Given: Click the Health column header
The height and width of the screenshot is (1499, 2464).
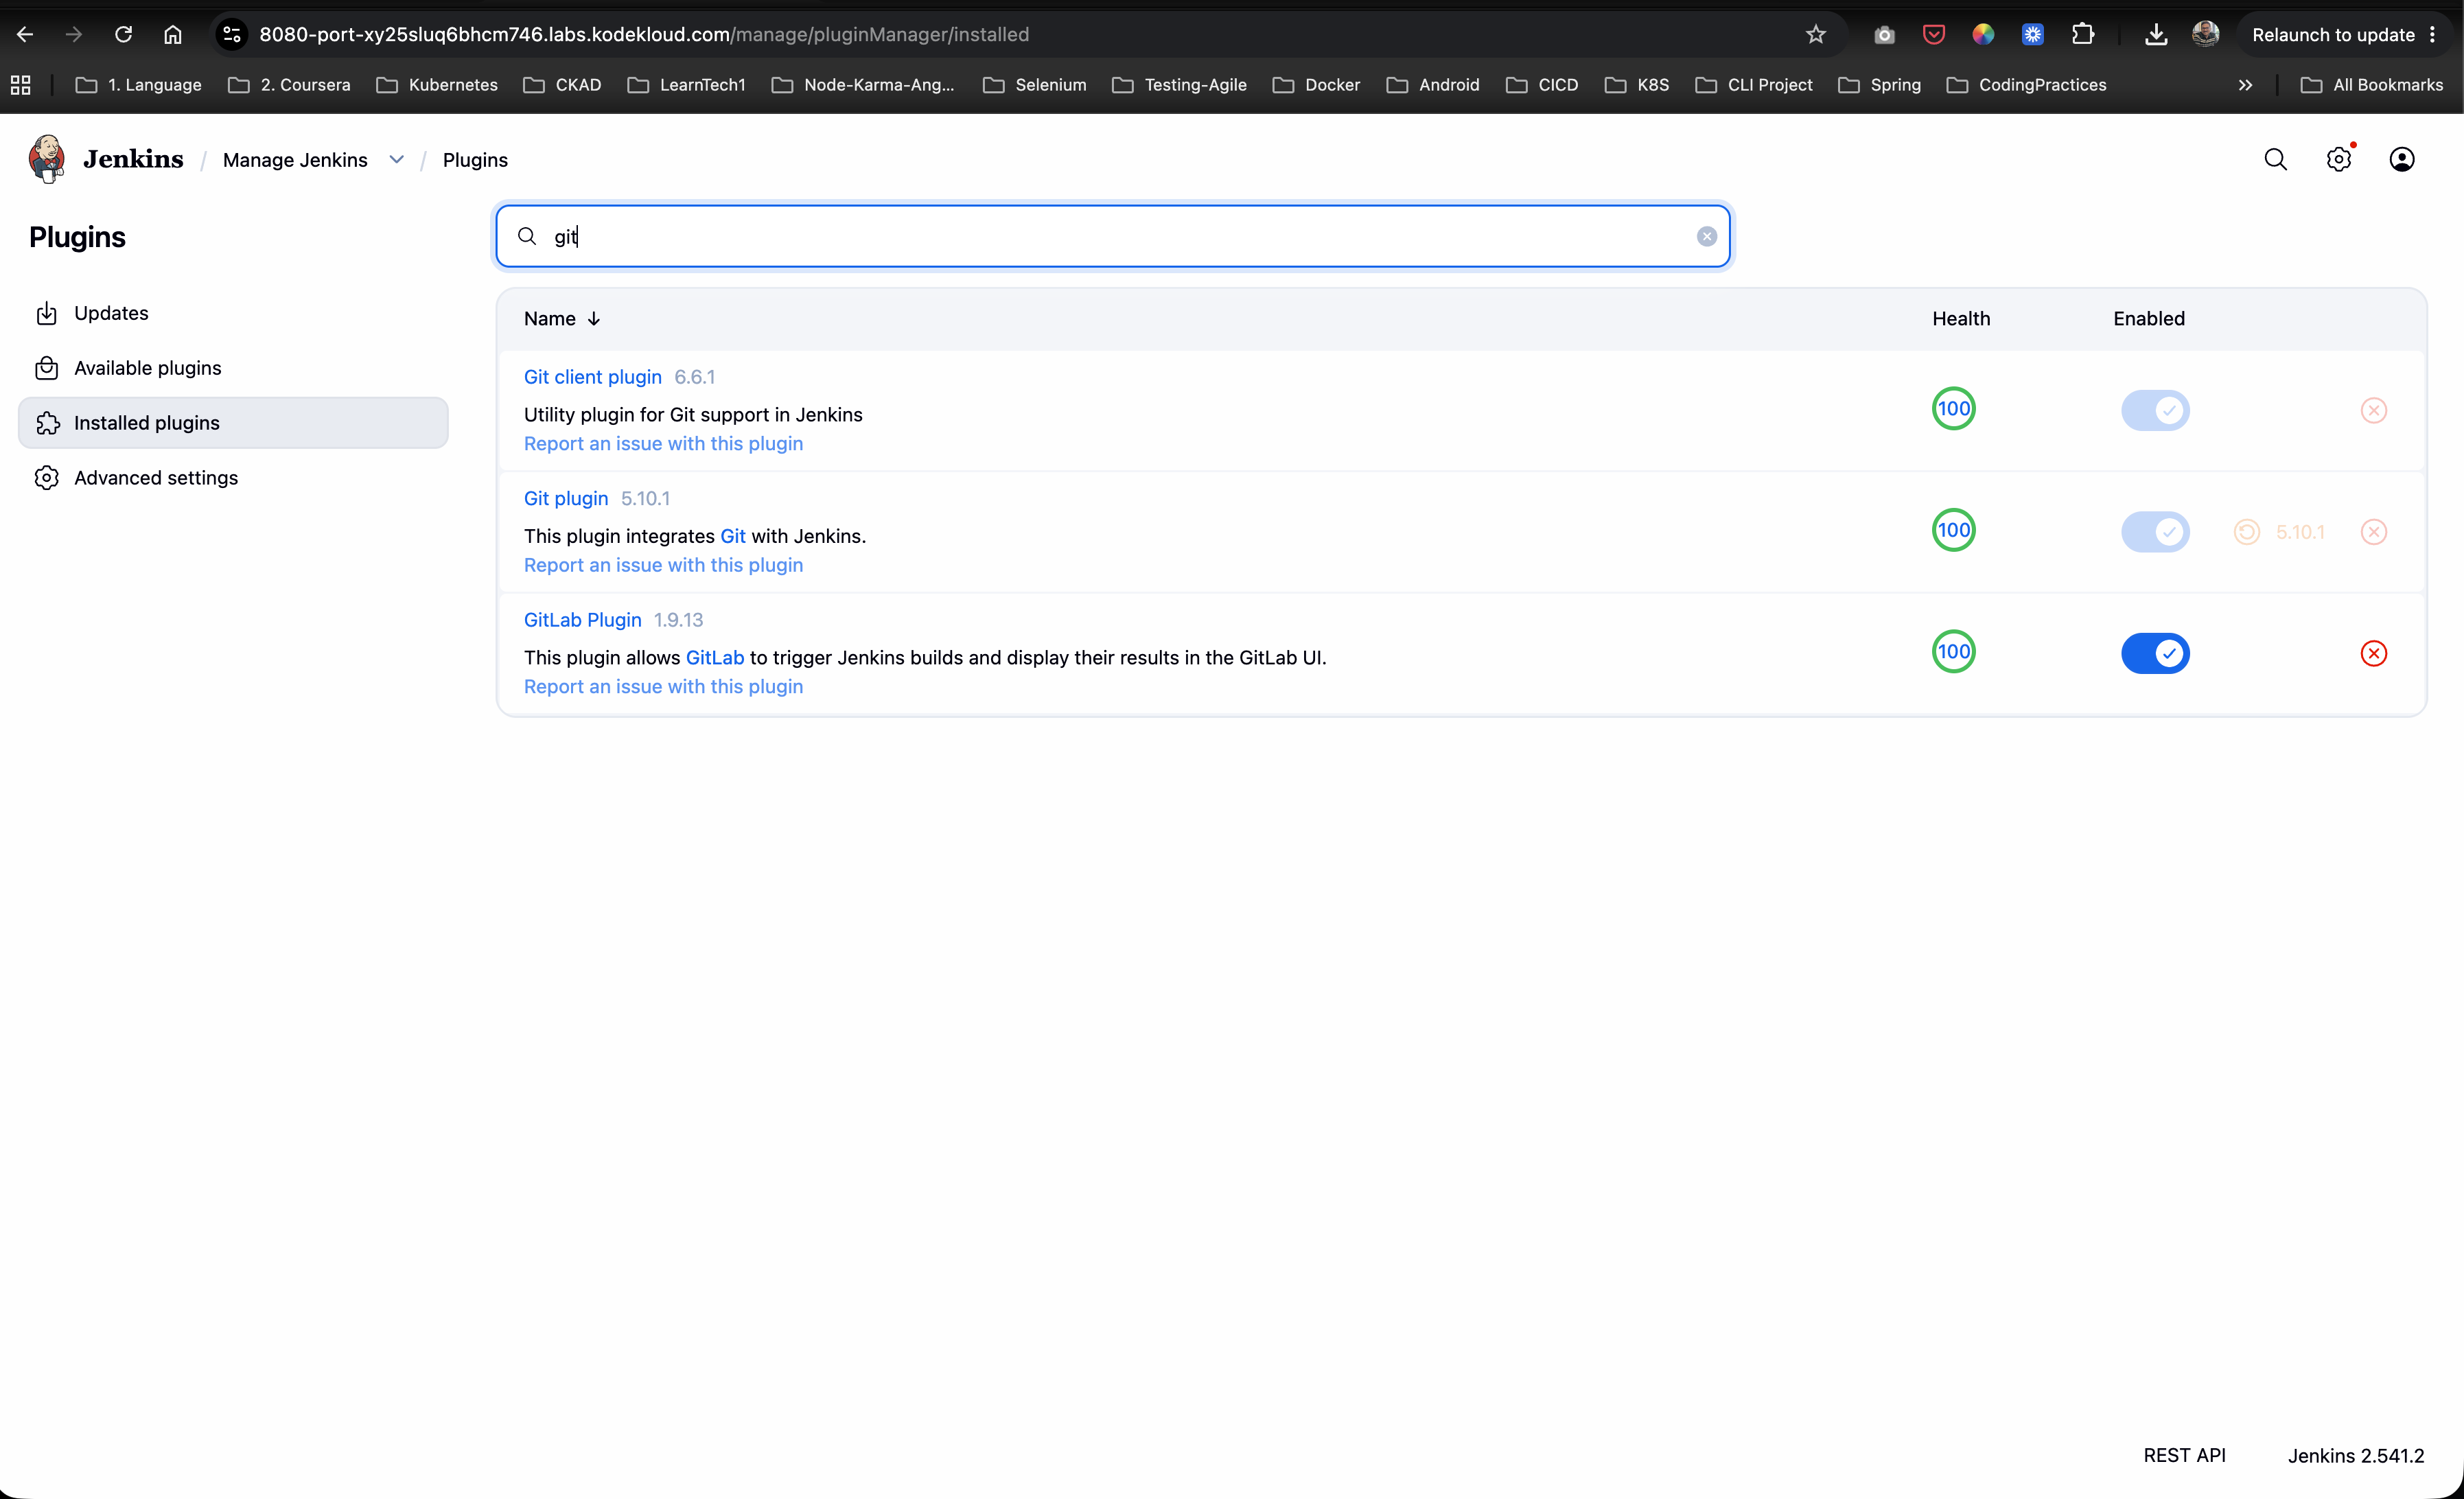Looking at the screenshot, I should click(1961, 319).
